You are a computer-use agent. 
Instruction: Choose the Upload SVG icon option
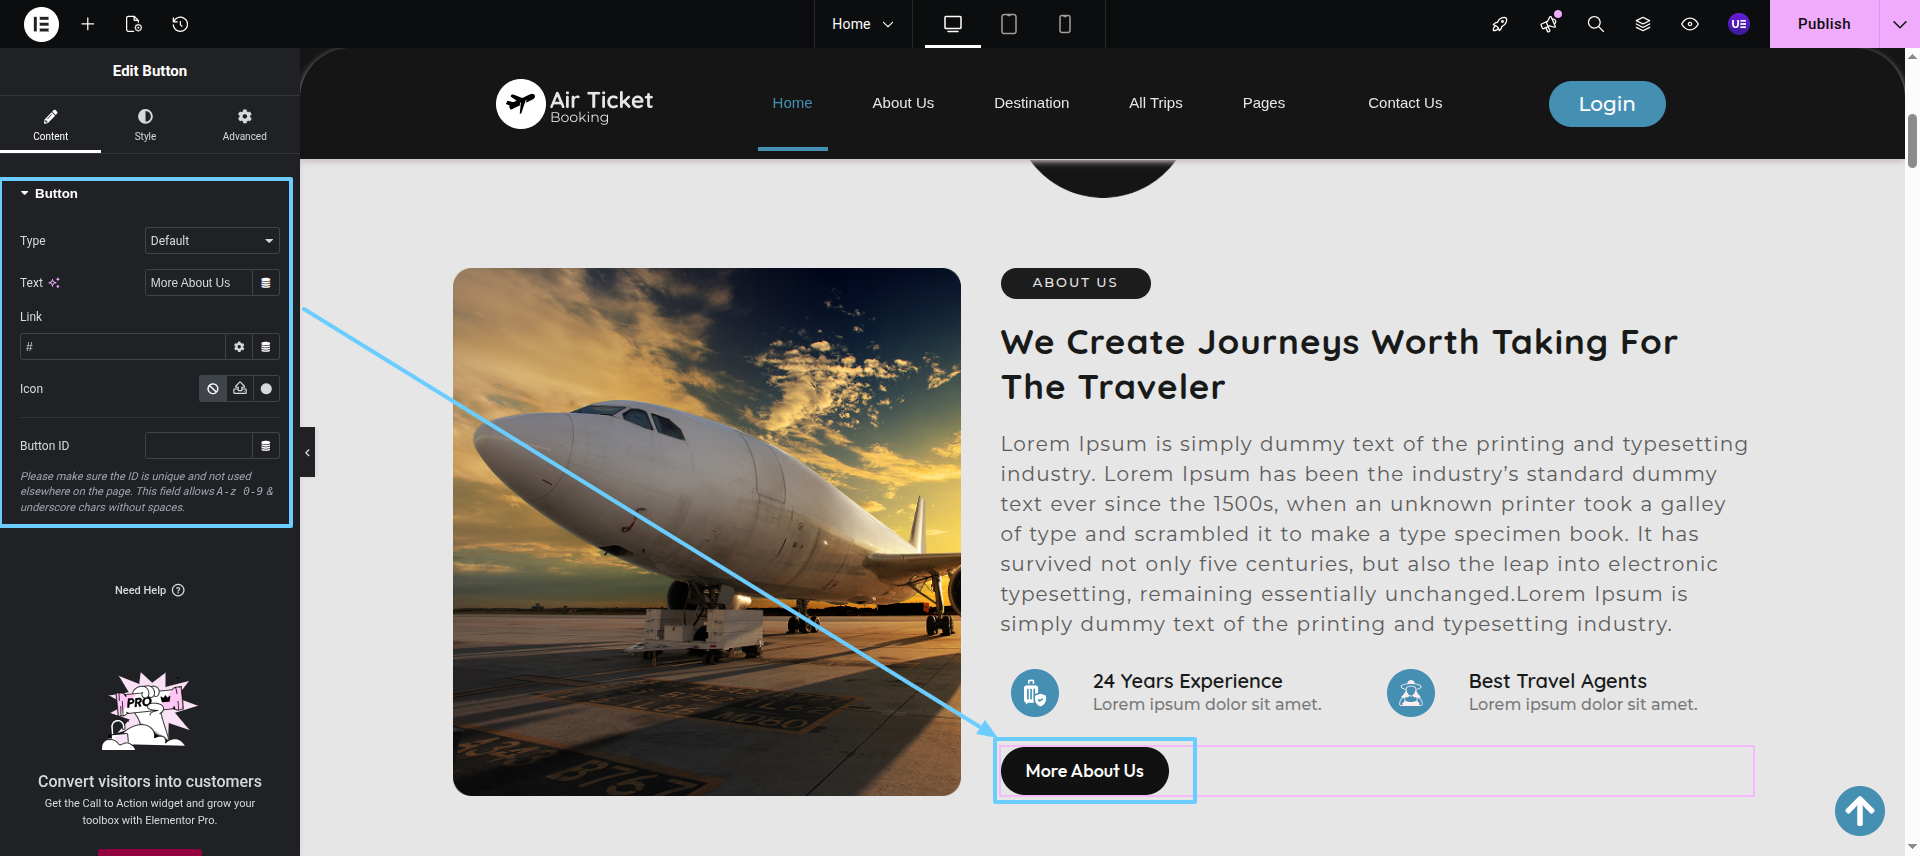coord(240,389)
